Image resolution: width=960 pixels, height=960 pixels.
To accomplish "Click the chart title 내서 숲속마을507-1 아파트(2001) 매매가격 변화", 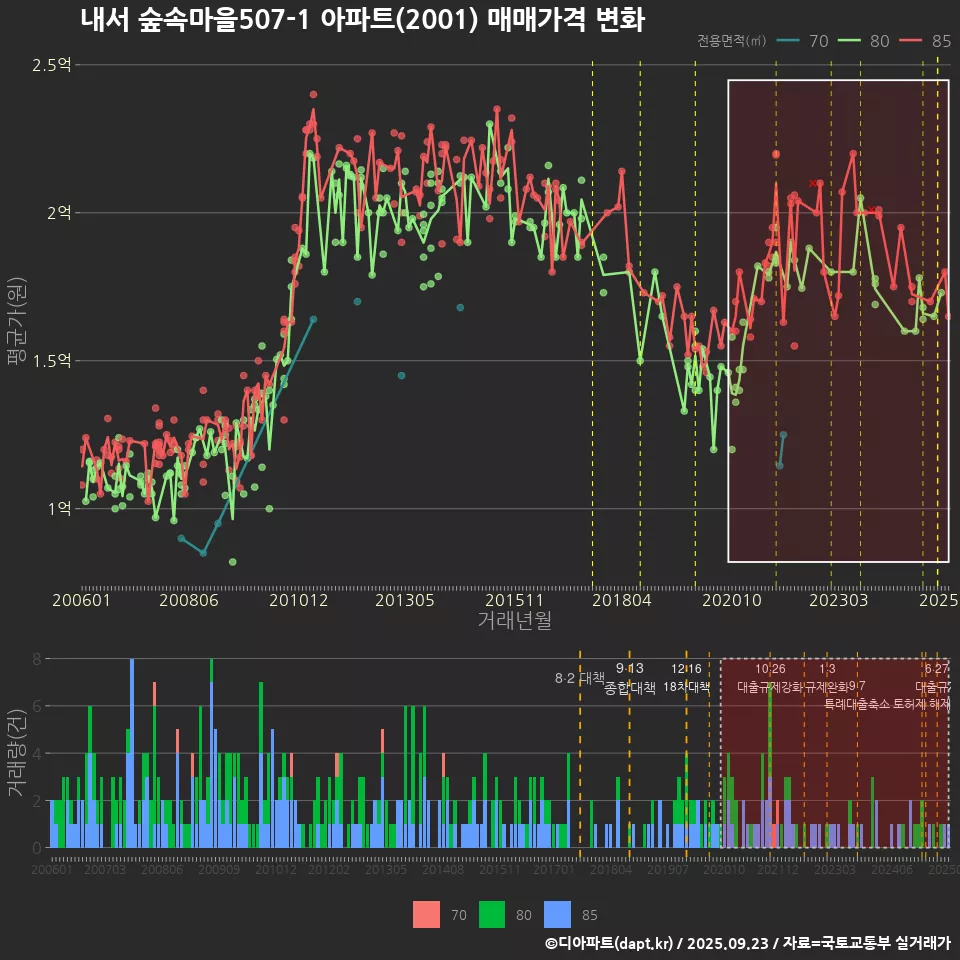I will pos(362,20).
